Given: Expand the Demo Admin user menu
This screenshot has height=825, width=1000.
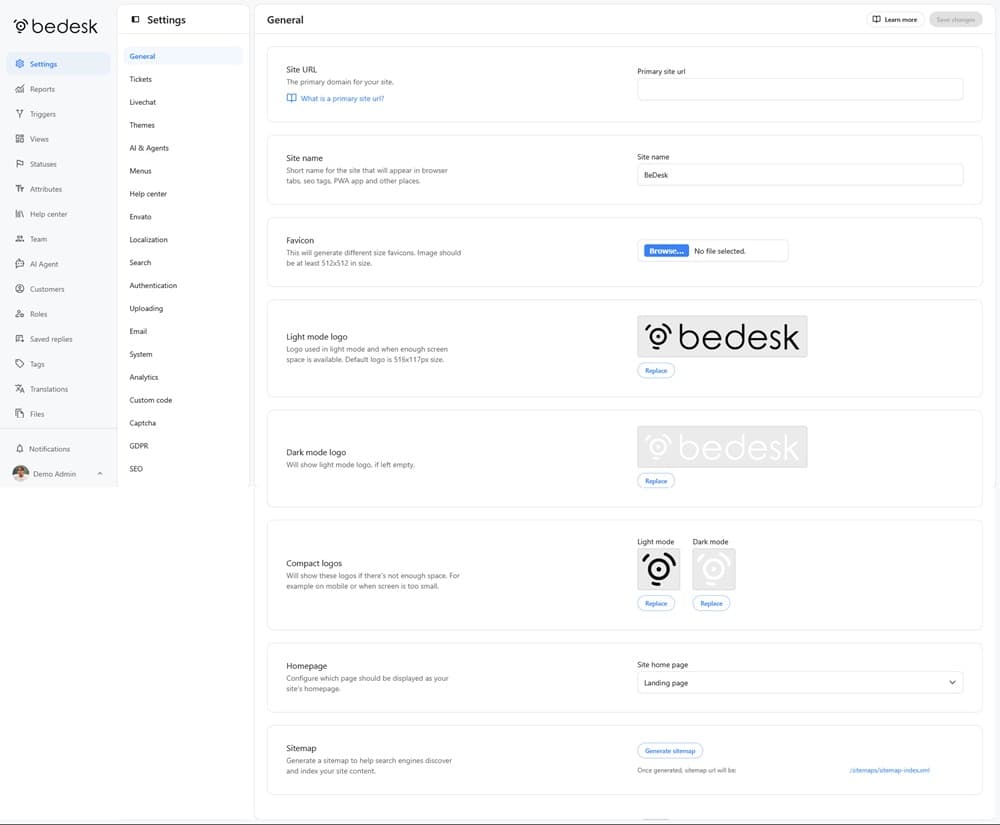Looking at the screenshot, I should 99,474.
